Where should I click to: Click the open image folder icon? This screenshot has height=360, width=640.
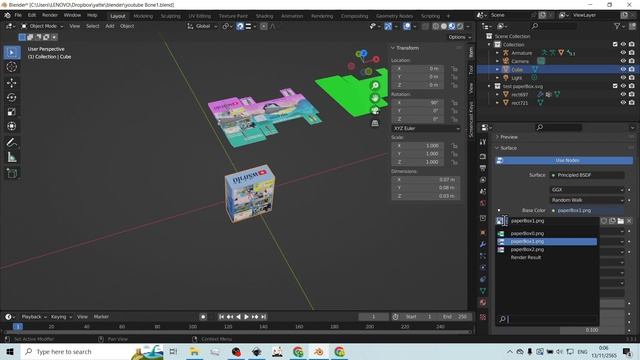click(620, 221)
